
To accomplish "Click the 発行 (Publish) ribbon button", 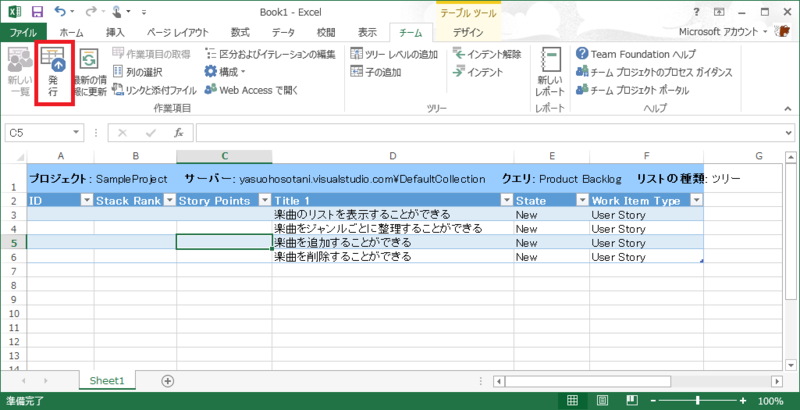I will 55,73.
